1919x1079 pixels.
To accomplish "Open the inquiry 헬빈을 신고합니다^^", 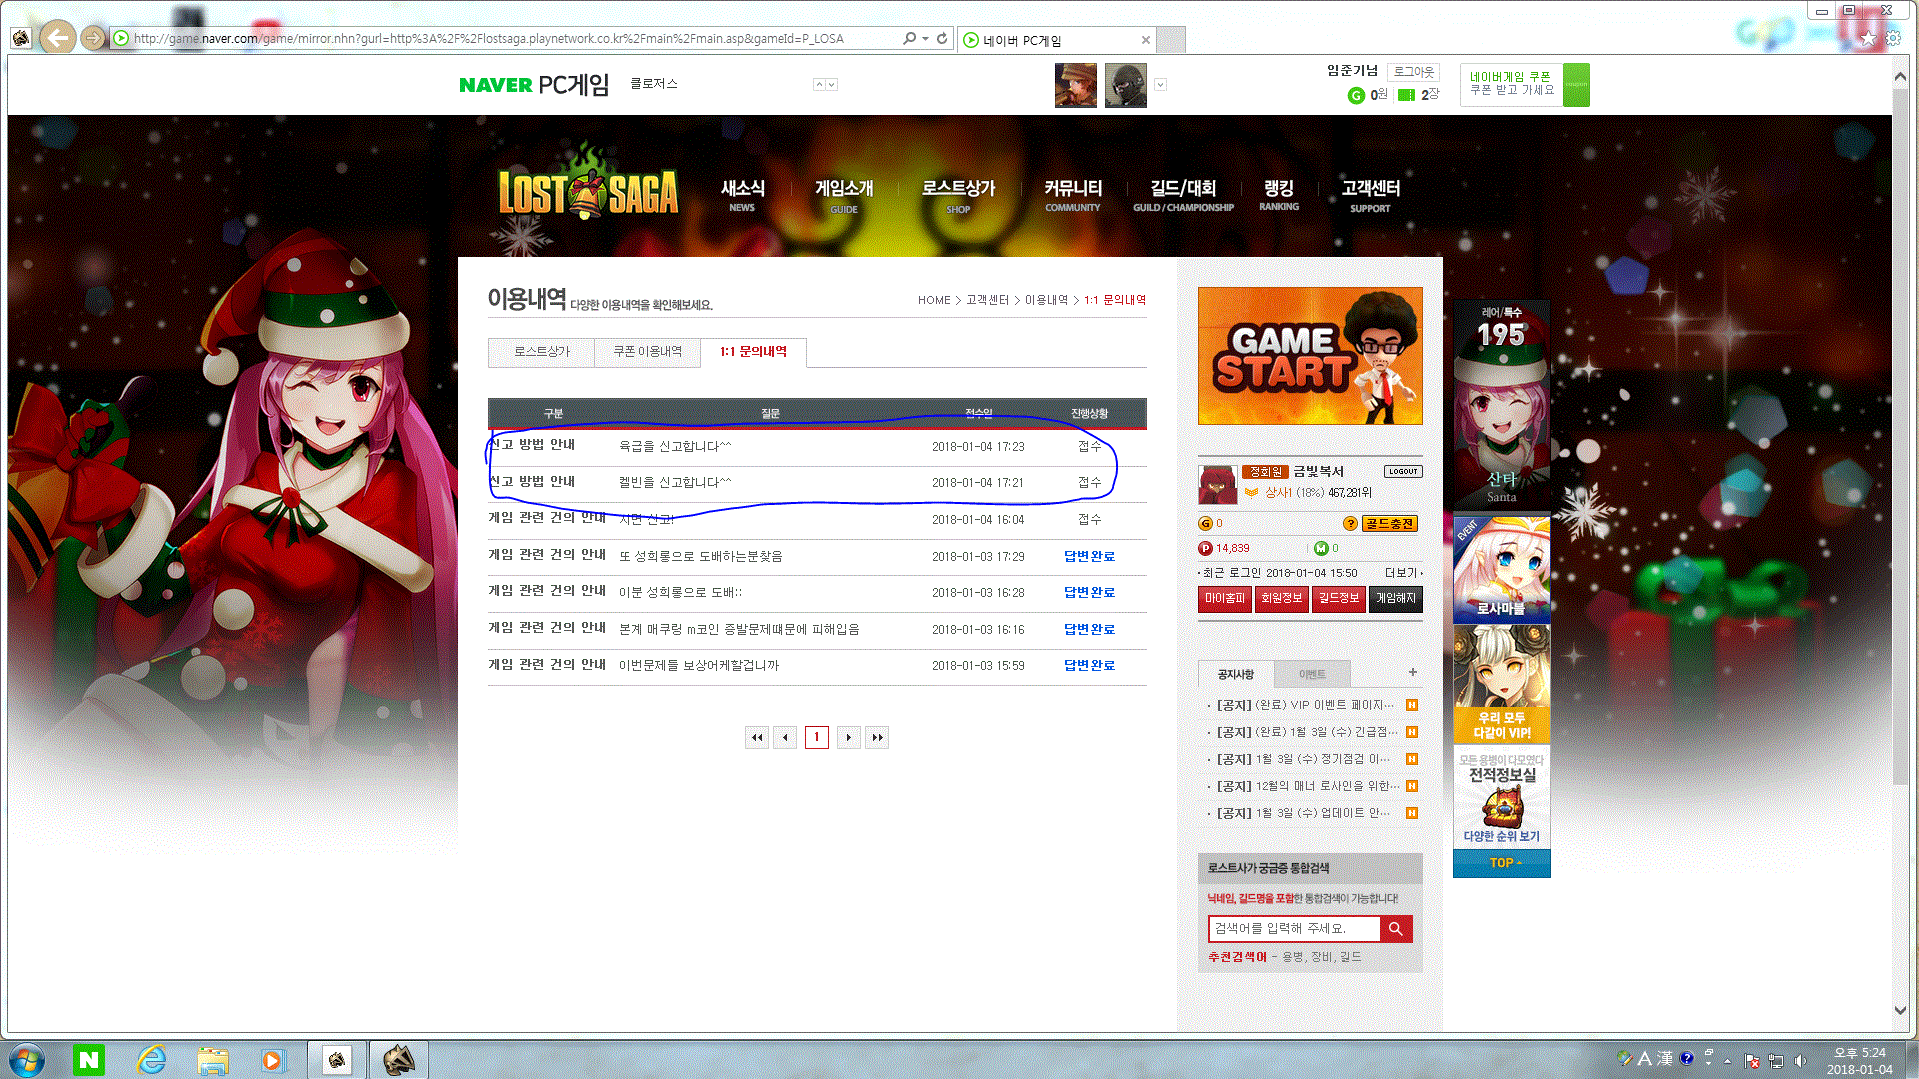I will [x=675, y=482].
